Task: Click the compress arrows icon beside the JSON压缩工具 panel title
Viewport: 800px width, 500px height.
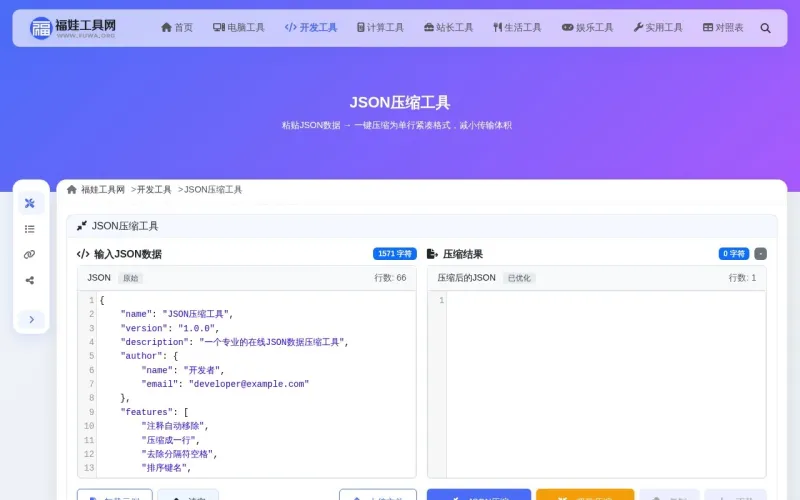Action: (x=82, y=226)
